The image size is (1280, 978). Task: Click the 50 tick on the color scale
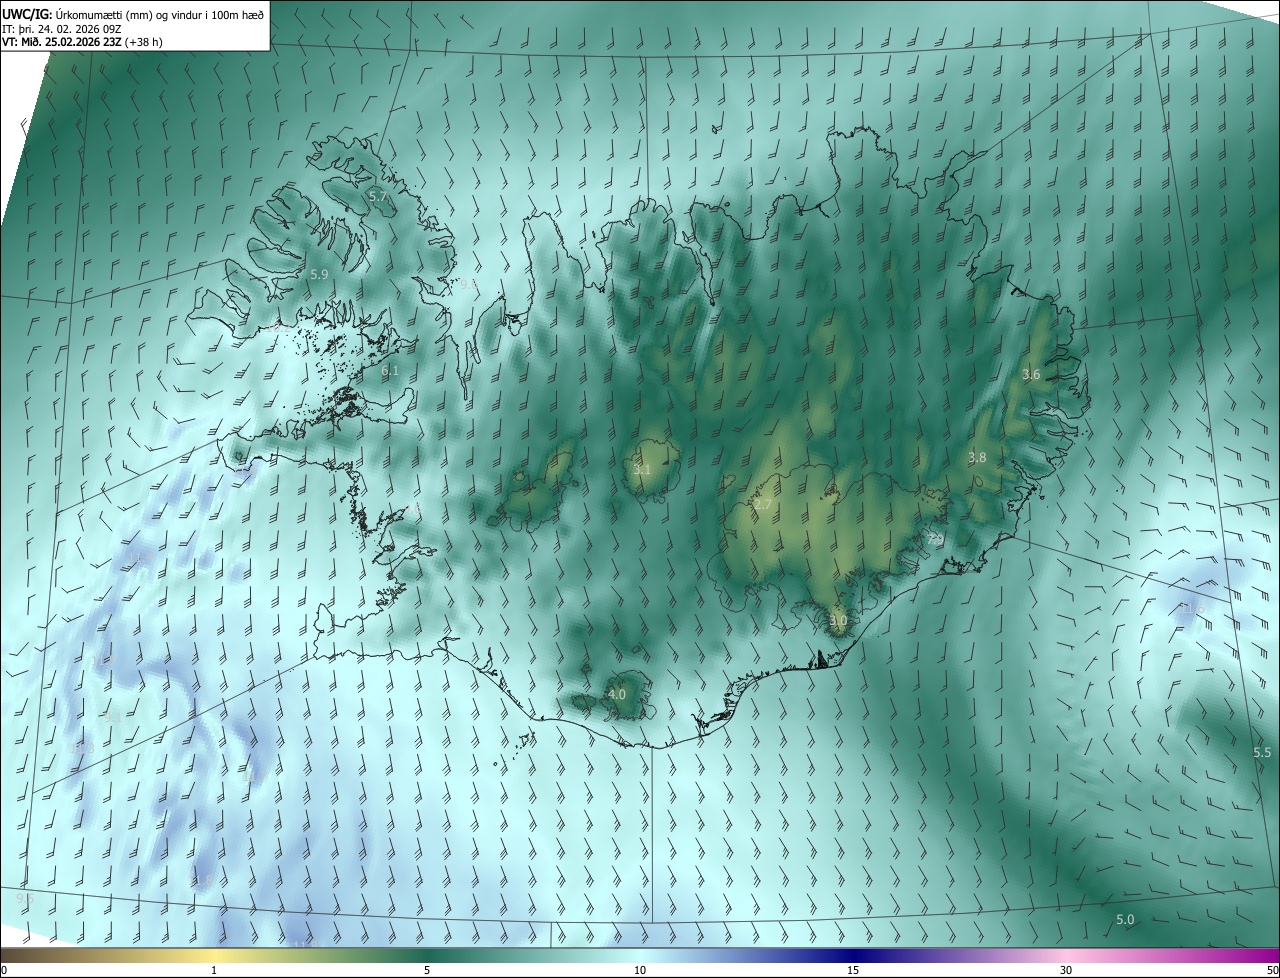[1271, 970]
